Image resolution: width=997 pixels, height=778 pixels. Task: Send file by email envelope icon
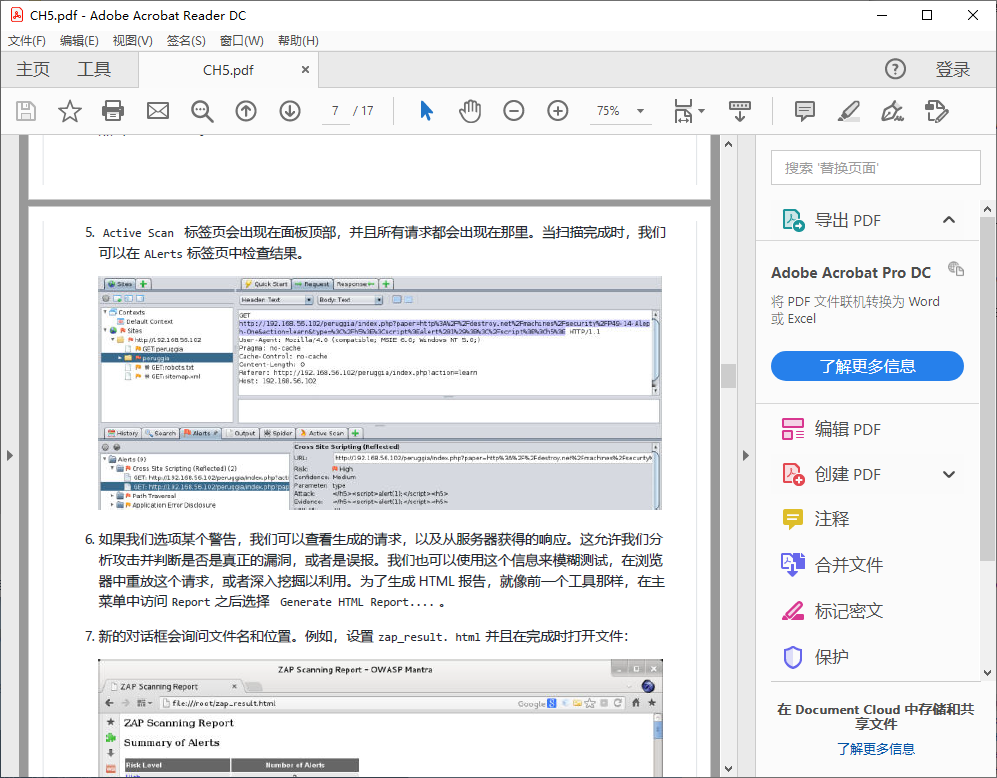(158, 111)
